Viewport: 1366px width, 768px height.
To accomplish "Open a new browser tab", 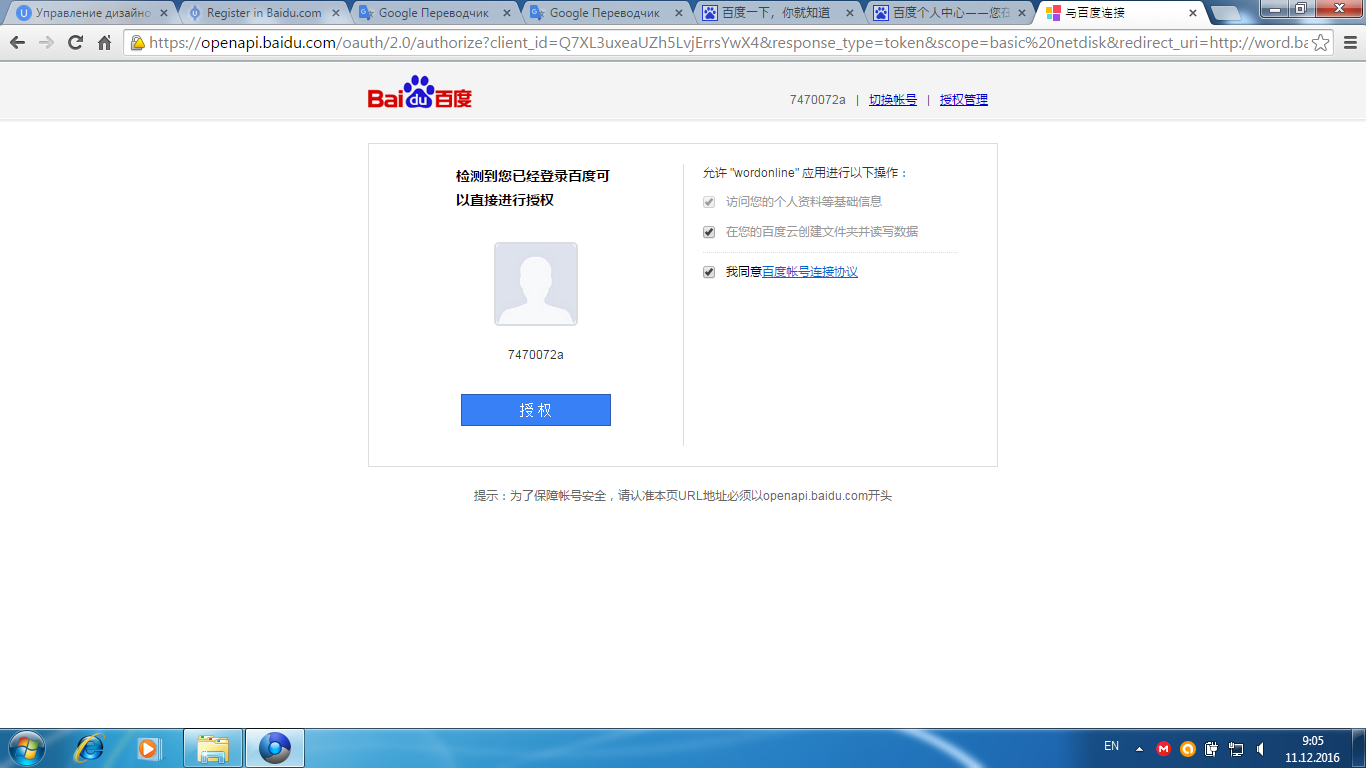I will click(x=1226, y=13).
